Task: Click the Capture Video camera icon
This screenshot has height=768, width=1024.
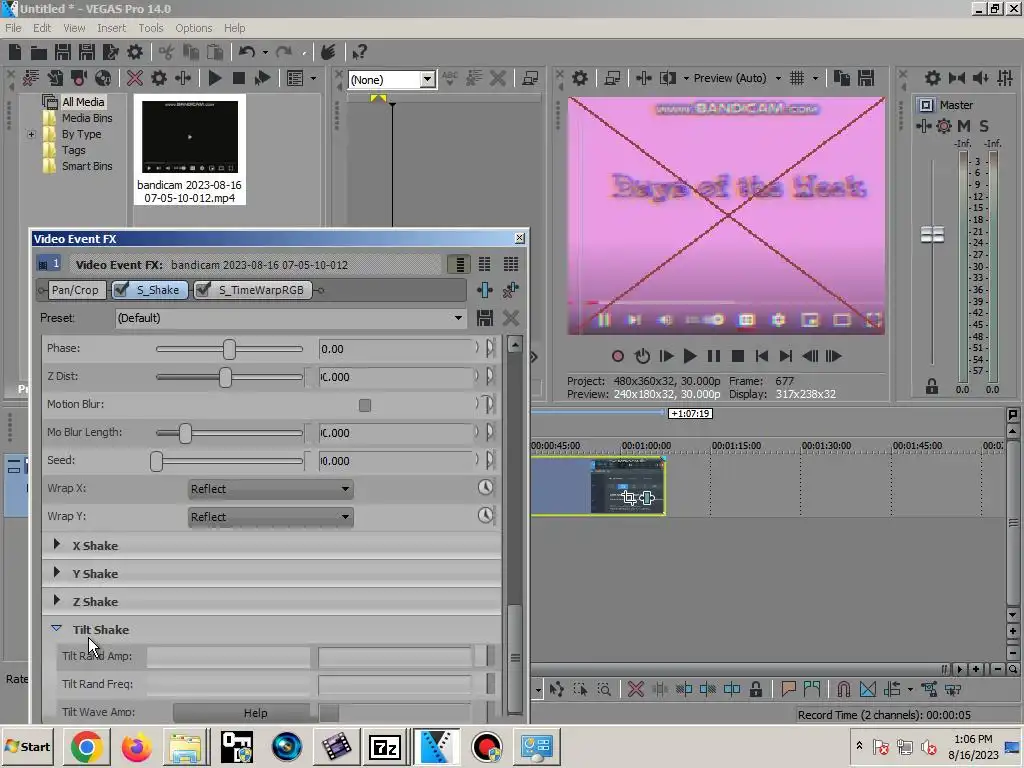Action: pyautogui.click(x=79, y=78)
